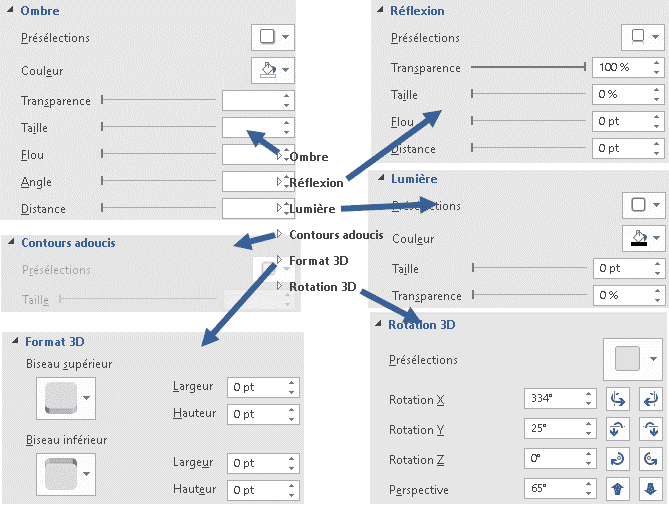Open the Ombre Présélections dropdown
This screenshot has height=505, width=669.
(273, 37)
